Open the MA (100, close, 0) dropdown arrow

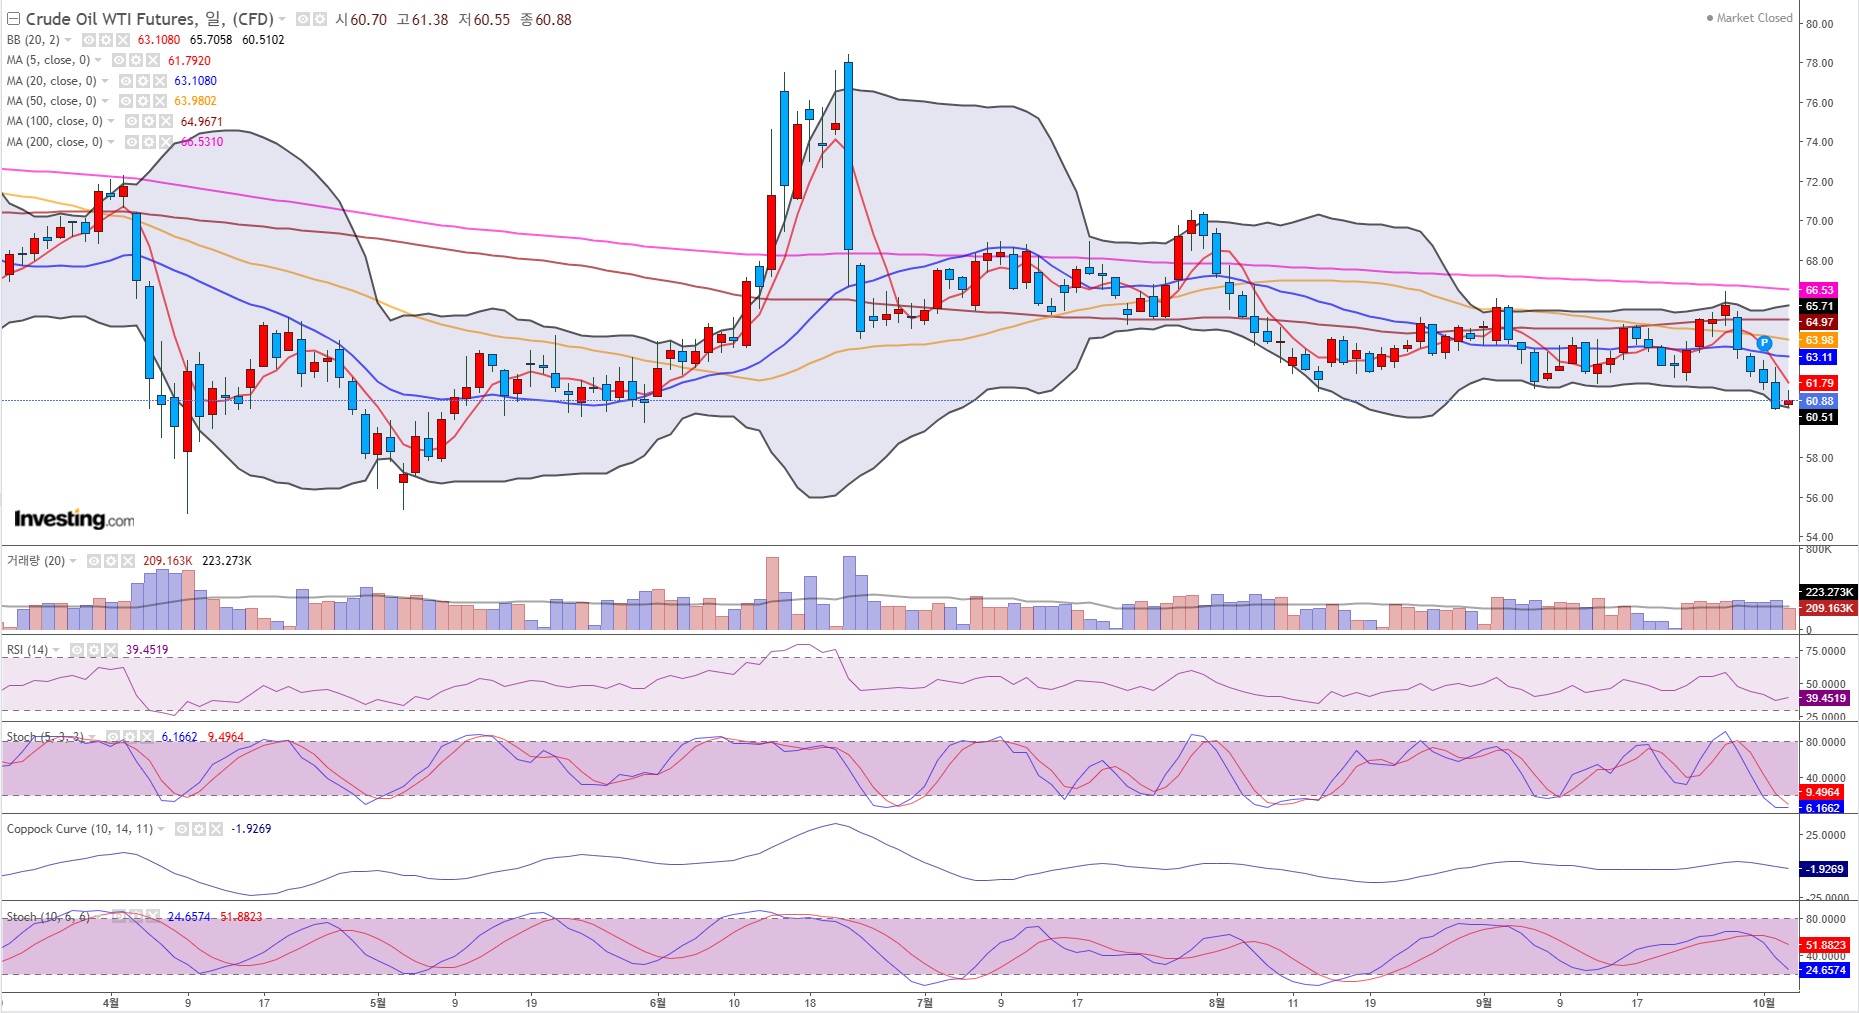coord(111,121)
